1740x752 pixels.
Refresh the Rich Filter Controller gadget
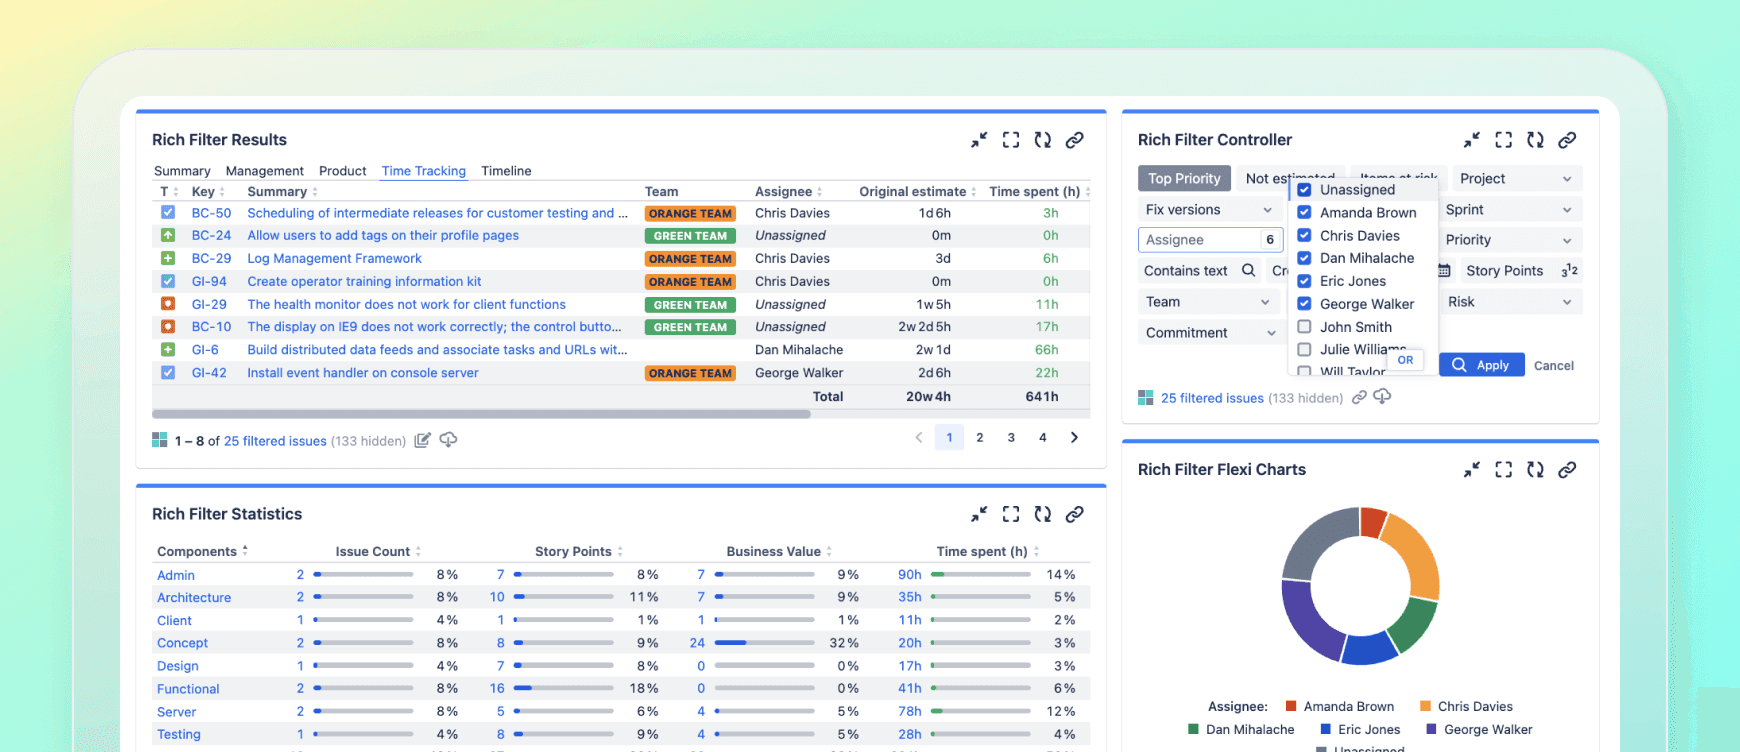coord(1535,140)
